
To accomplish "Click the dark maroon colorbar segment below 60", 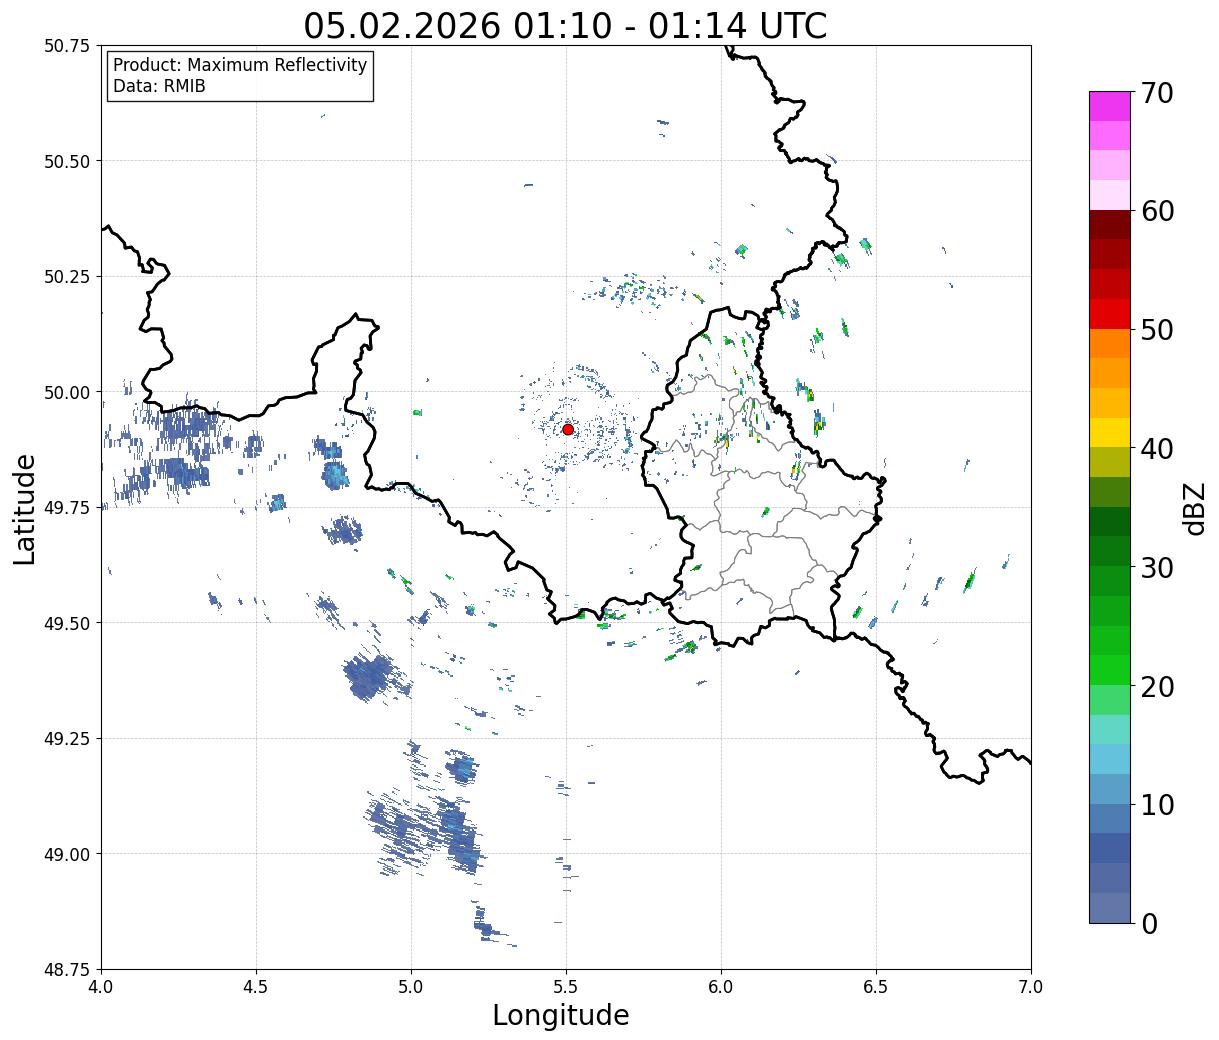I will click(x=1110, y=225).
